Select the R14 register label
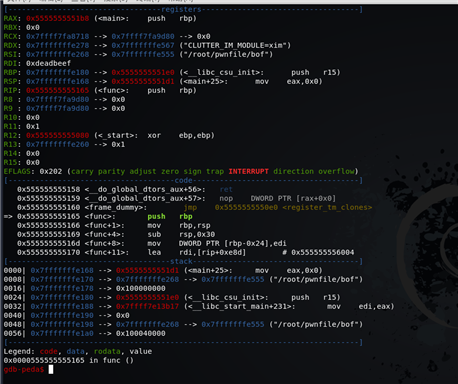Image resolution: width=458 pixels, height=384 pixels. 12,153
